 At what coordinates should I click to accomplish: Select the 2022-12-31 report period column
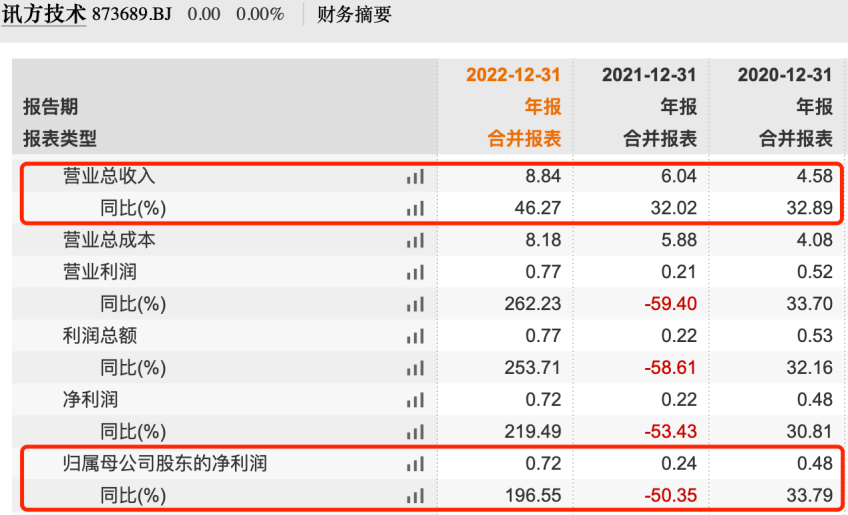coord(513,75)
